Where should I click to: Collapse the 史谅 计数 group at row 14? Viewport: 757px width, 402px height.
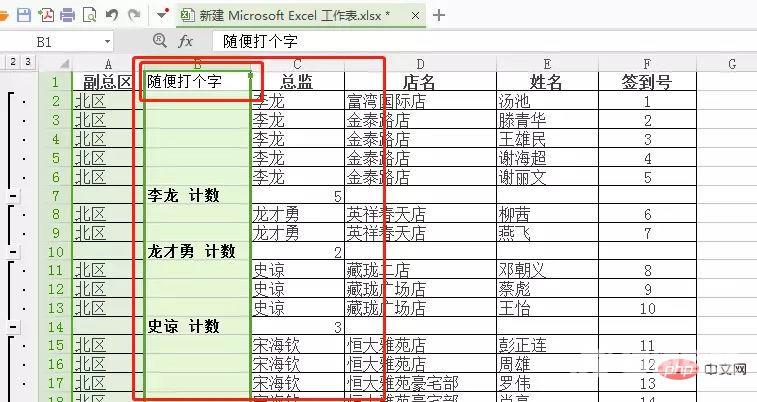(x=13, y=327)
